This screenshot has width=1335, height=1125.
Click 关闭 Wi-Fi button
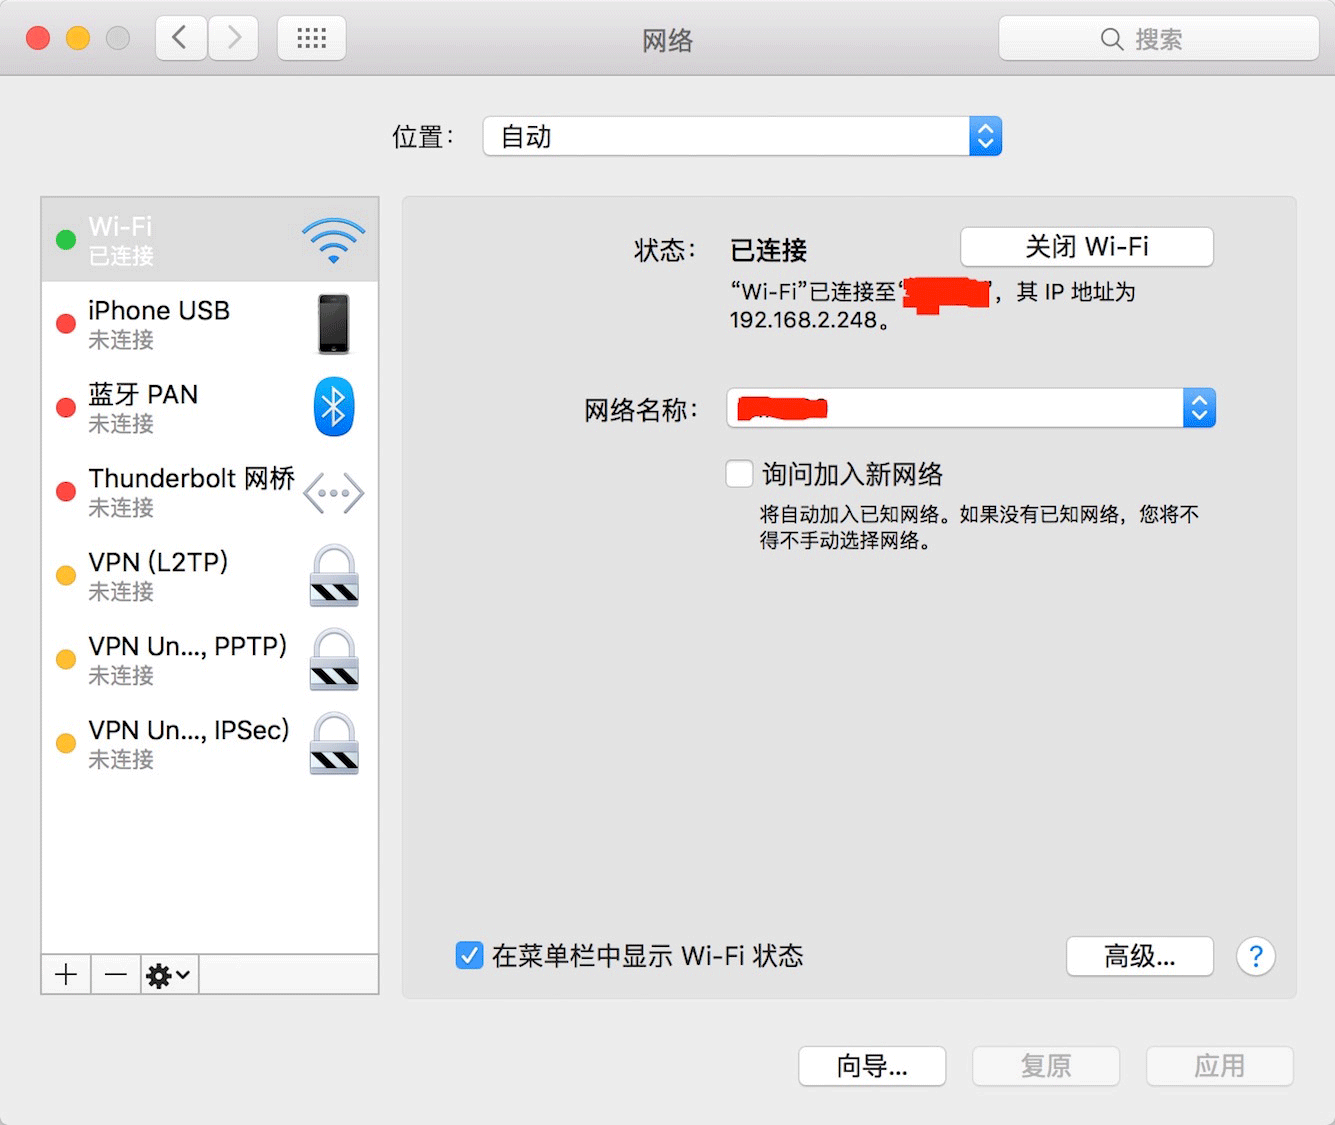click(x=1087, y=247)
